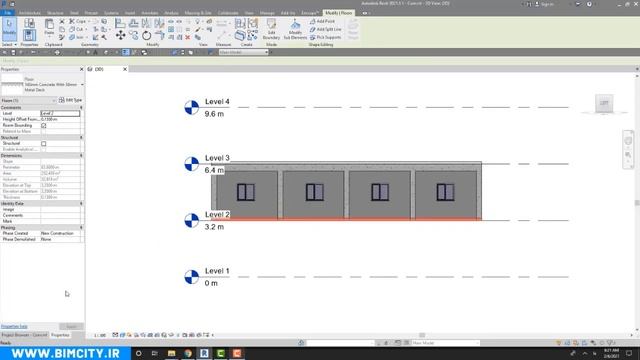Open the Collaborate ribbon tab
Screen dimensions: 640x360
pyautogui.click(x=228, y=13)
